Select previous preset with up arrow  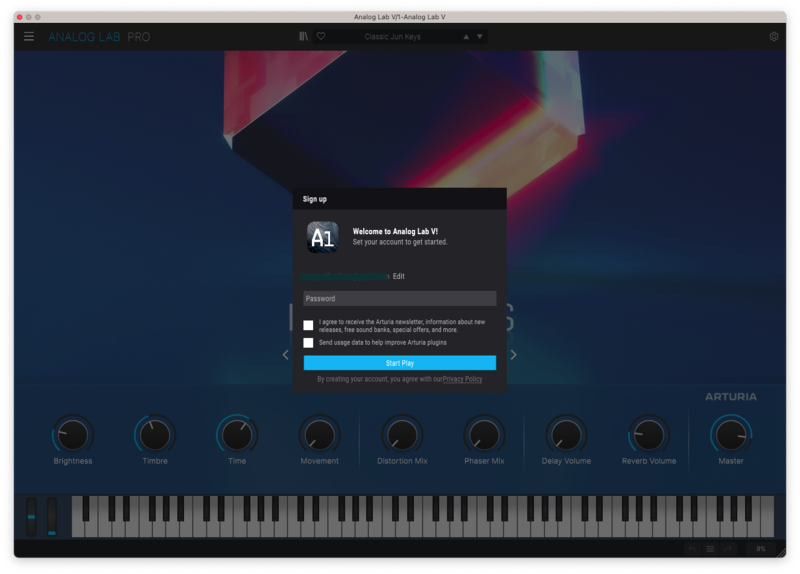[x=466, y=37]
